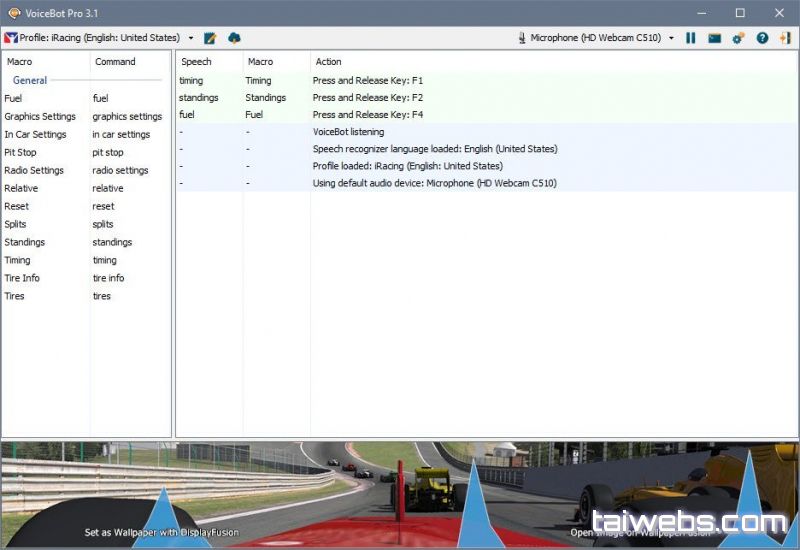
Task: Select the Tire Info macro row
Action: click(x=22, y=278)
